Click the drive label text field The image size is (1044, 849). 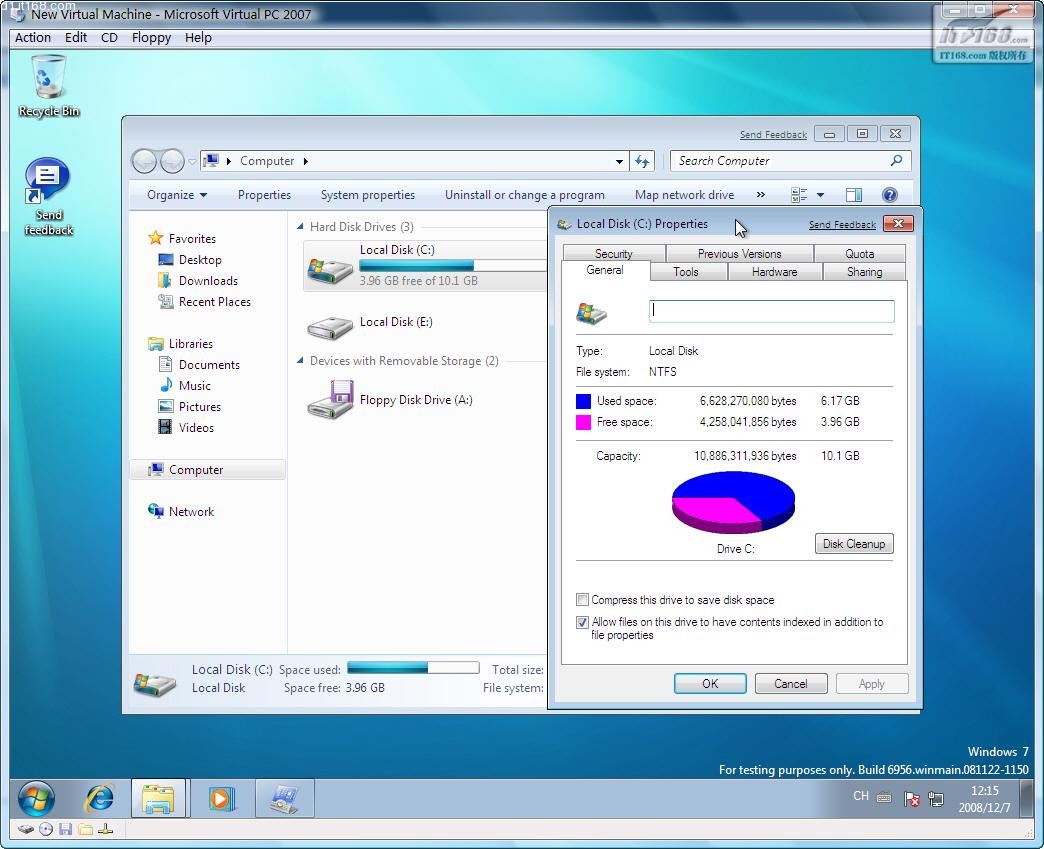click(x=772, y=312)
